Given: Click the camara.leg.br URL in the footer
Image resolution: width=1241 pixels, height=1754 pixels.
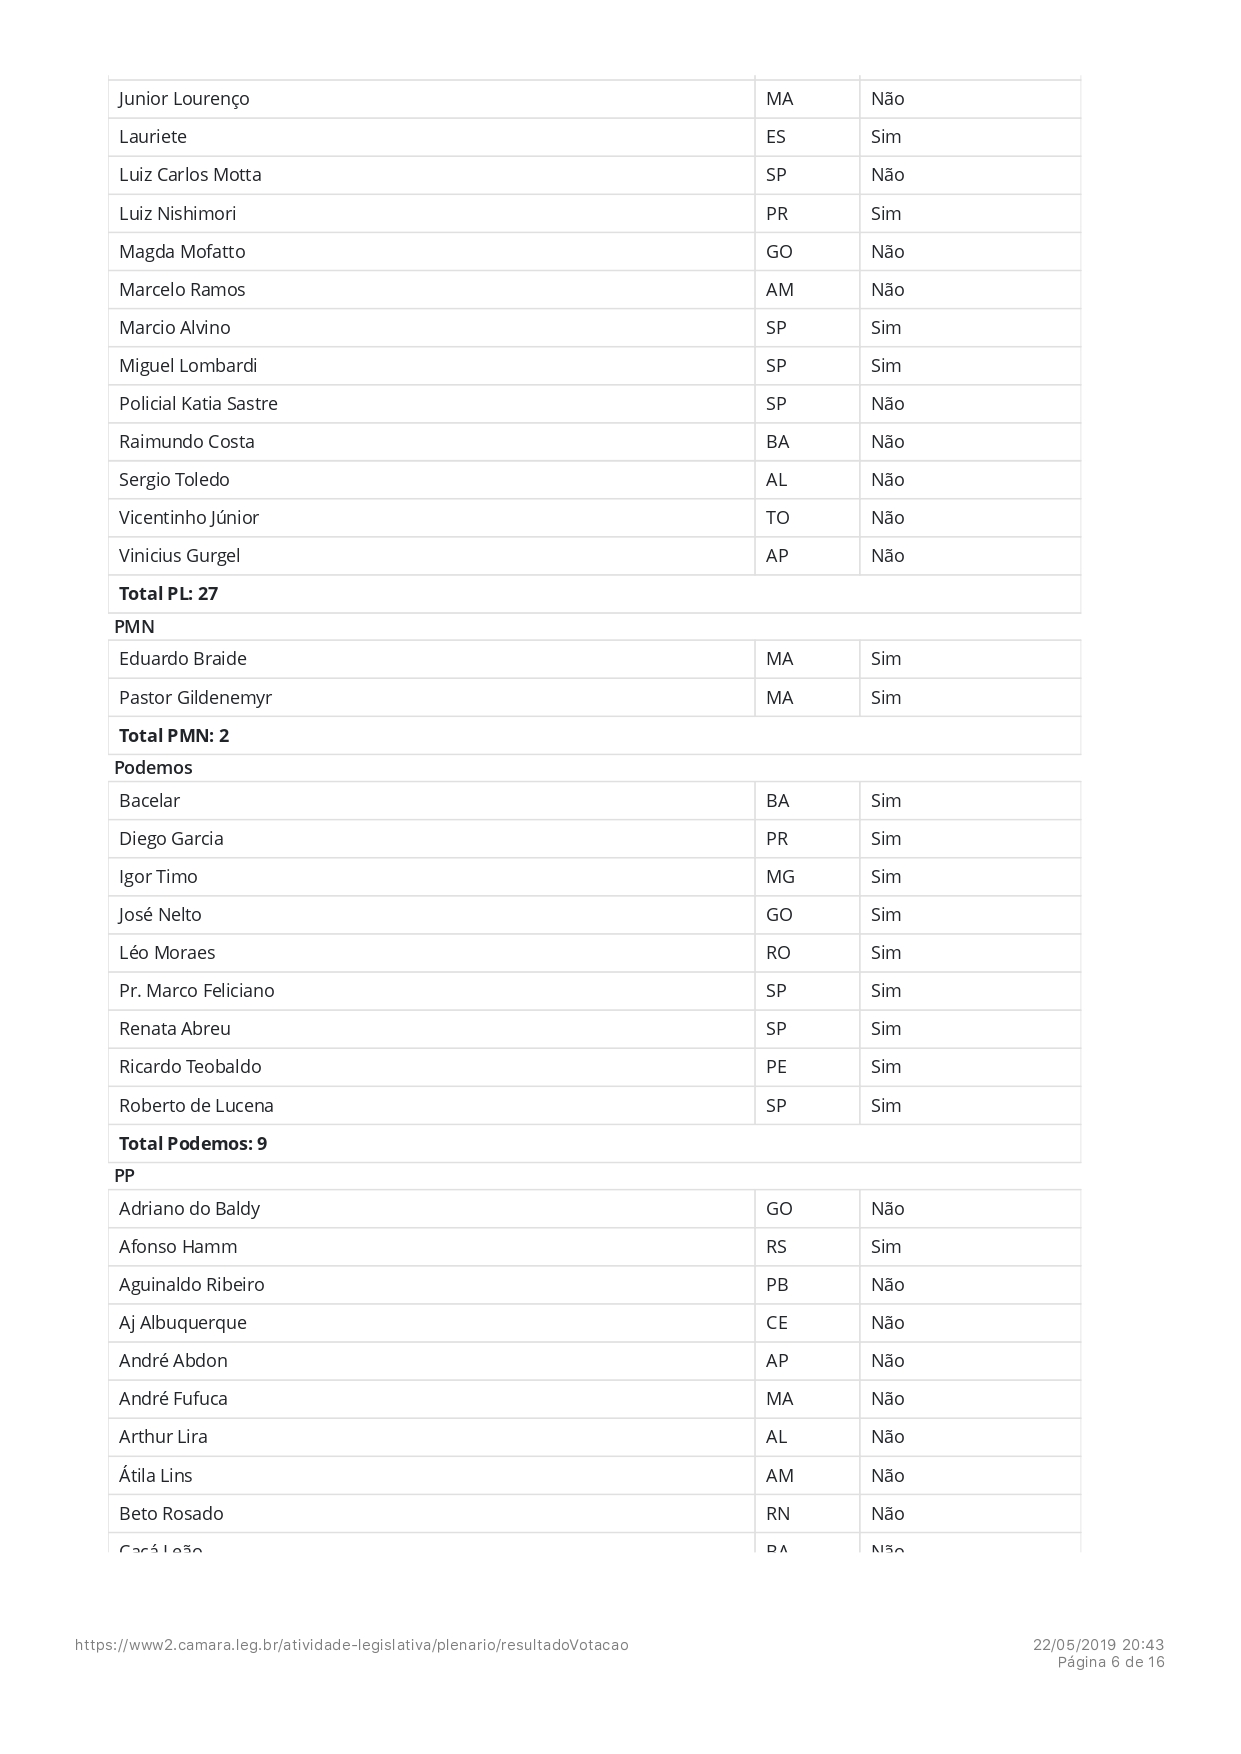Looking at the screenshot, I should coord(351,1645).
